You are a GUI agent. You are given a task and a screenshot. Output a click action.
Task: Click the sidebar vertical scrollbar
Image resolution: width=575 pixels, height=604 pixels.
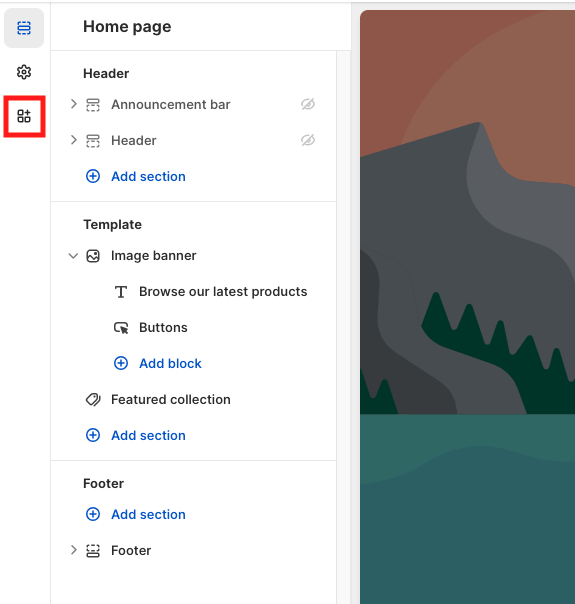(x=343, y=327)
